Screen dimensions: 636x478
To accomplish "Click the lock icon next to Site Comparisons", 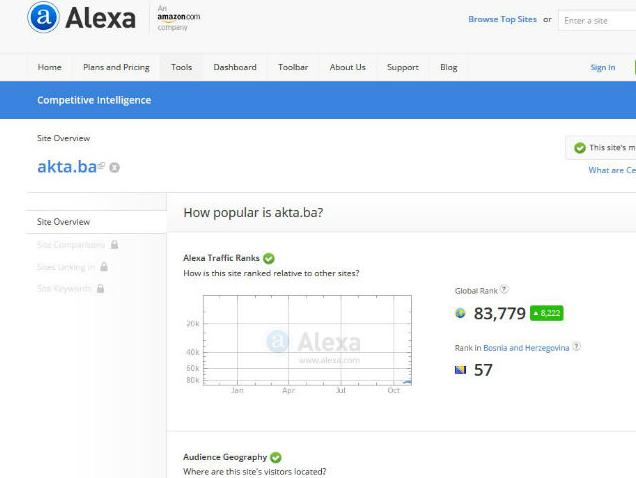I will pos(114,245).
